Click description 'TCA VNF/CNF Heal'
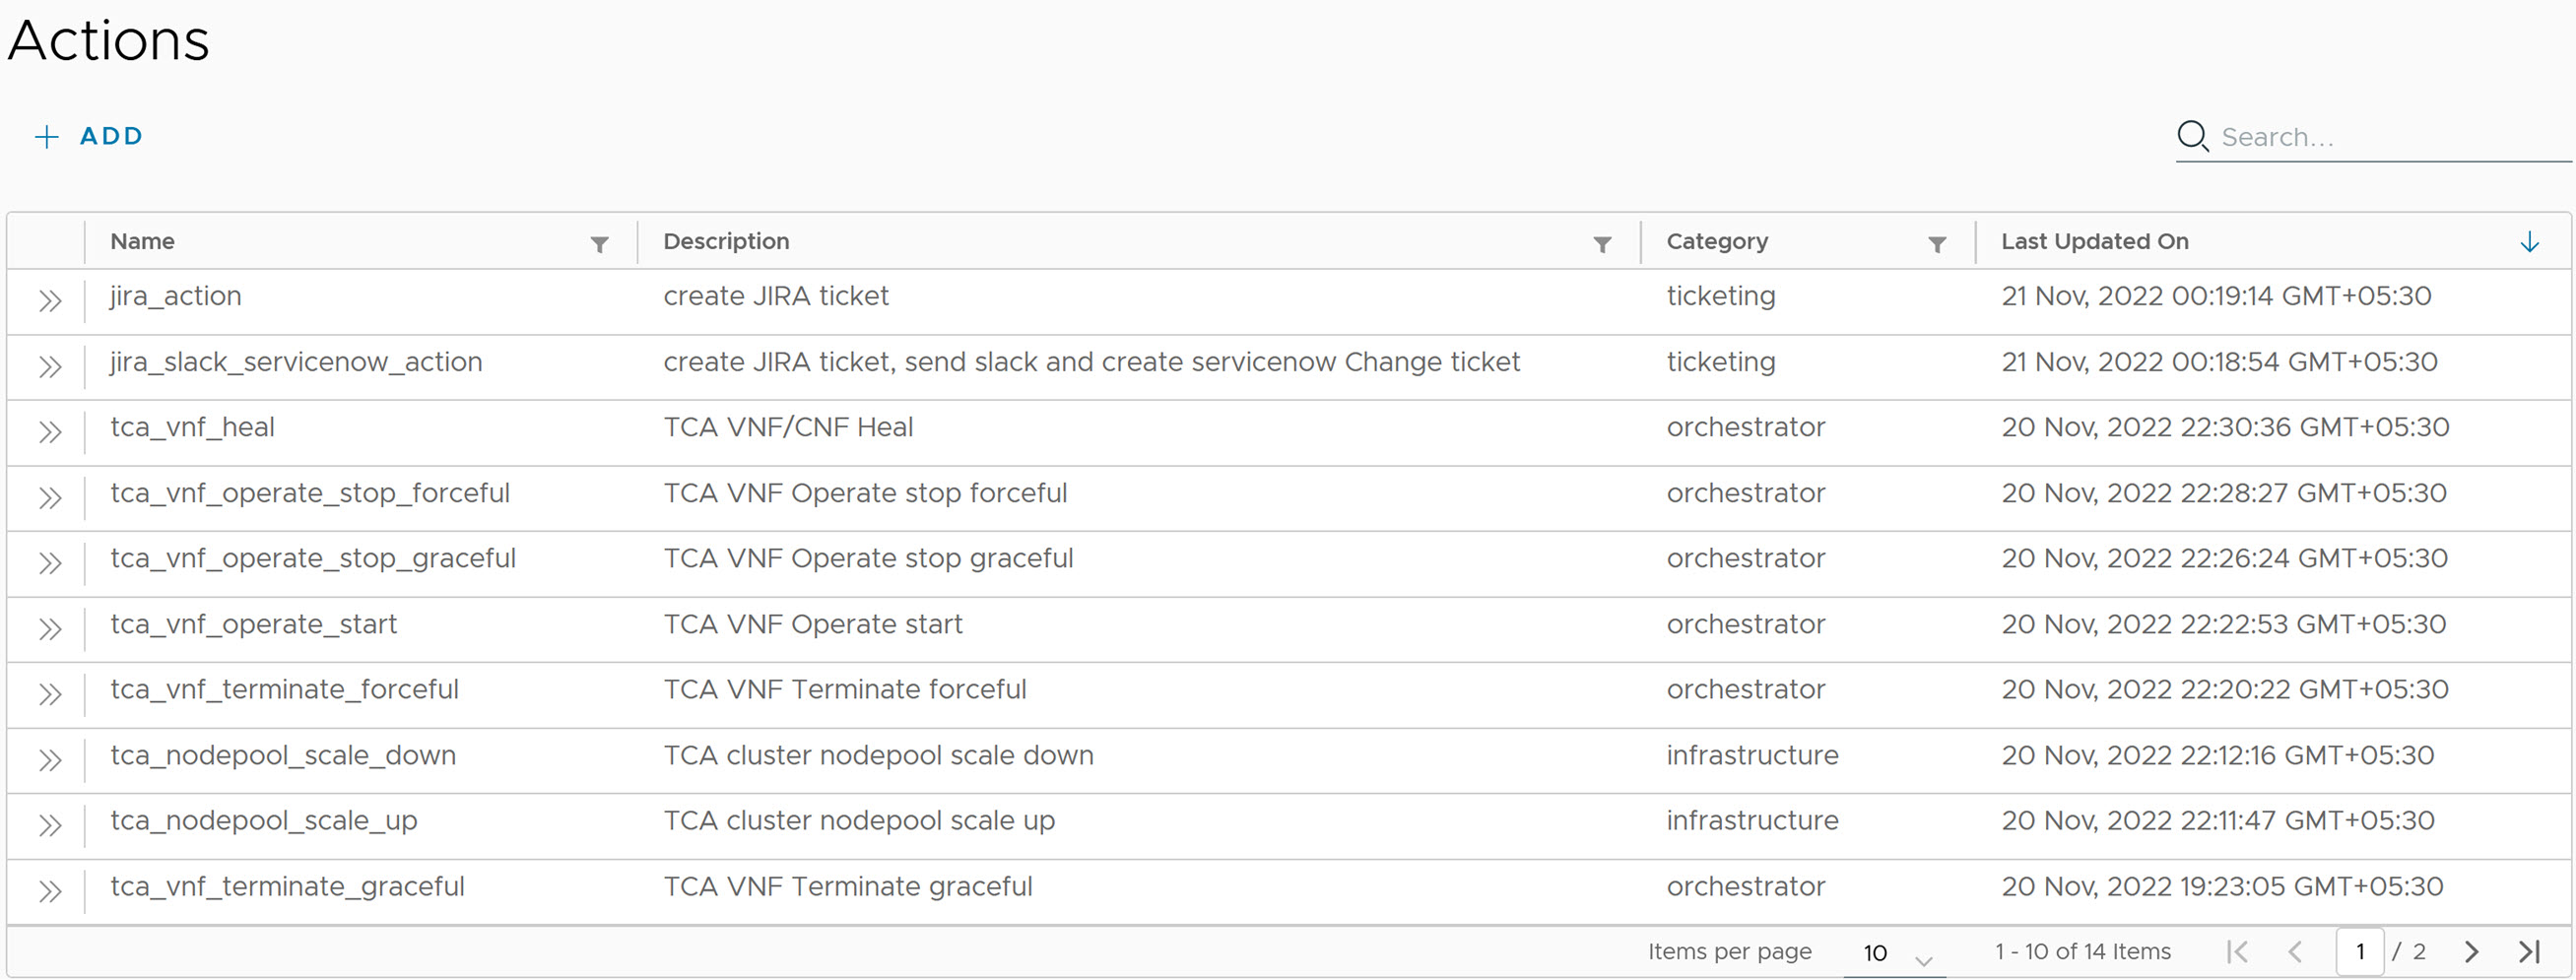Image resolution: width=2576 pixels, height=980 pixels. tap(788, 427)
